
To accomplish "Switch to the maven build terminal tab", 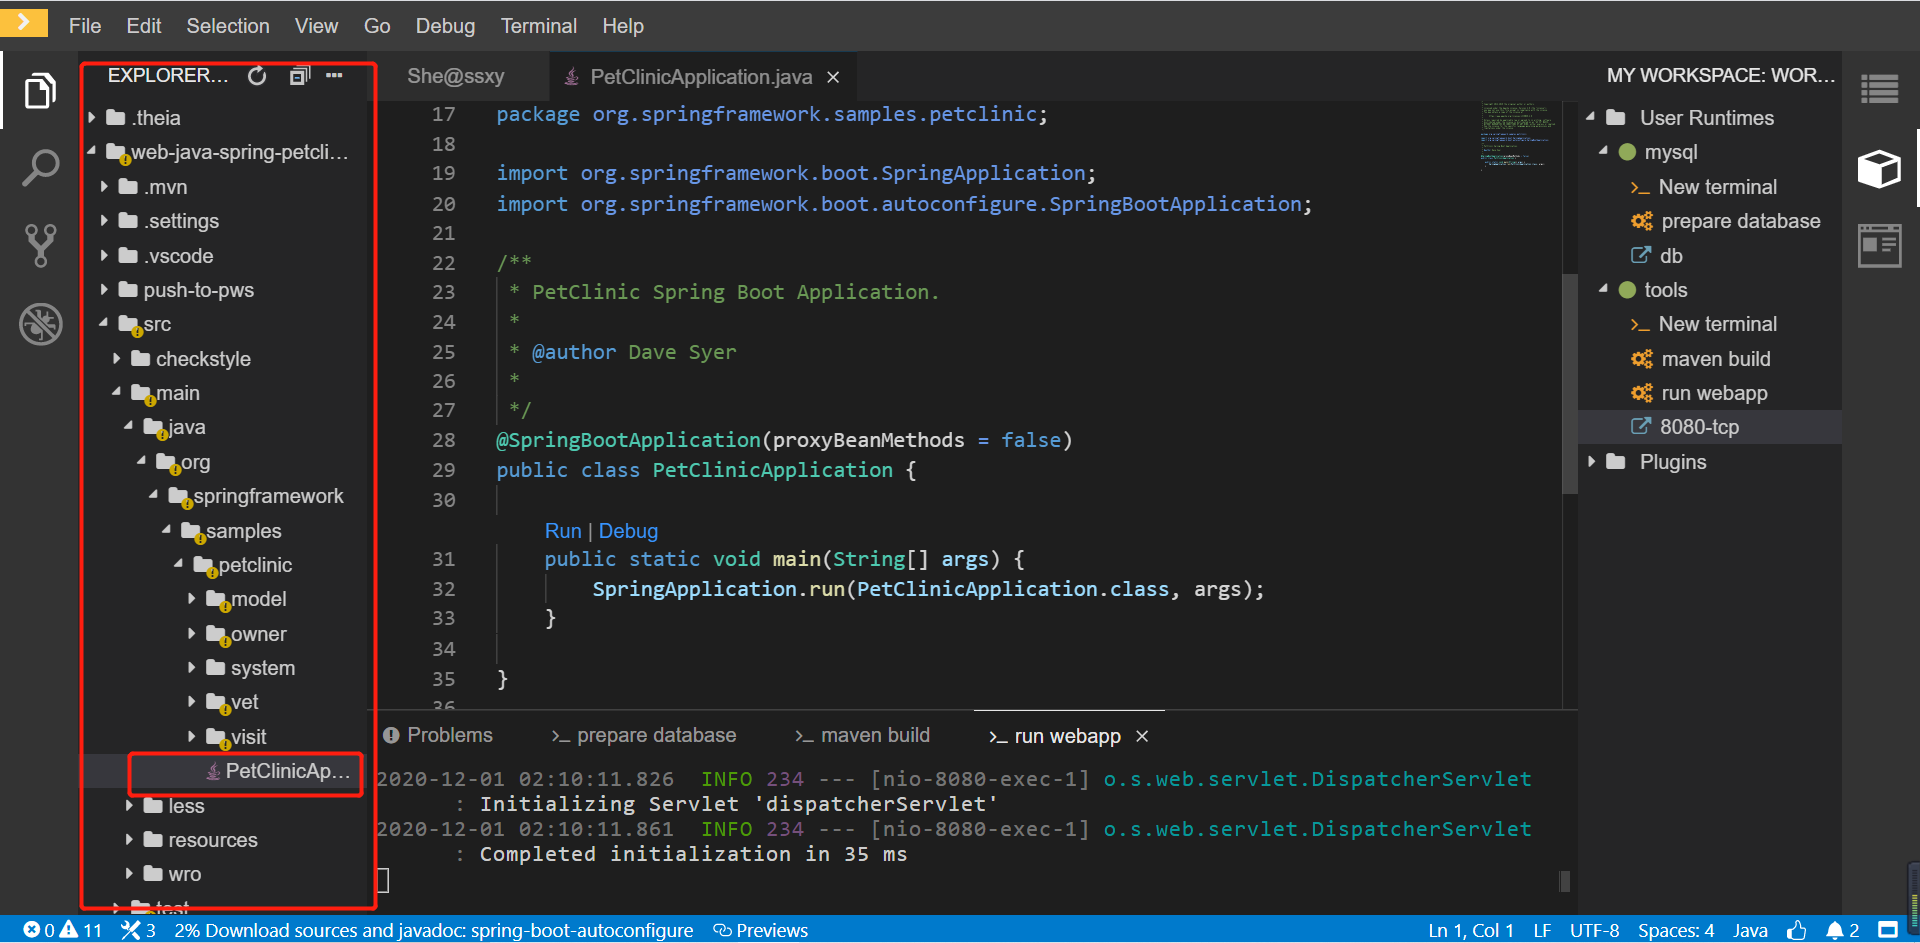I will pyautogui.click(x=862, y=736).
